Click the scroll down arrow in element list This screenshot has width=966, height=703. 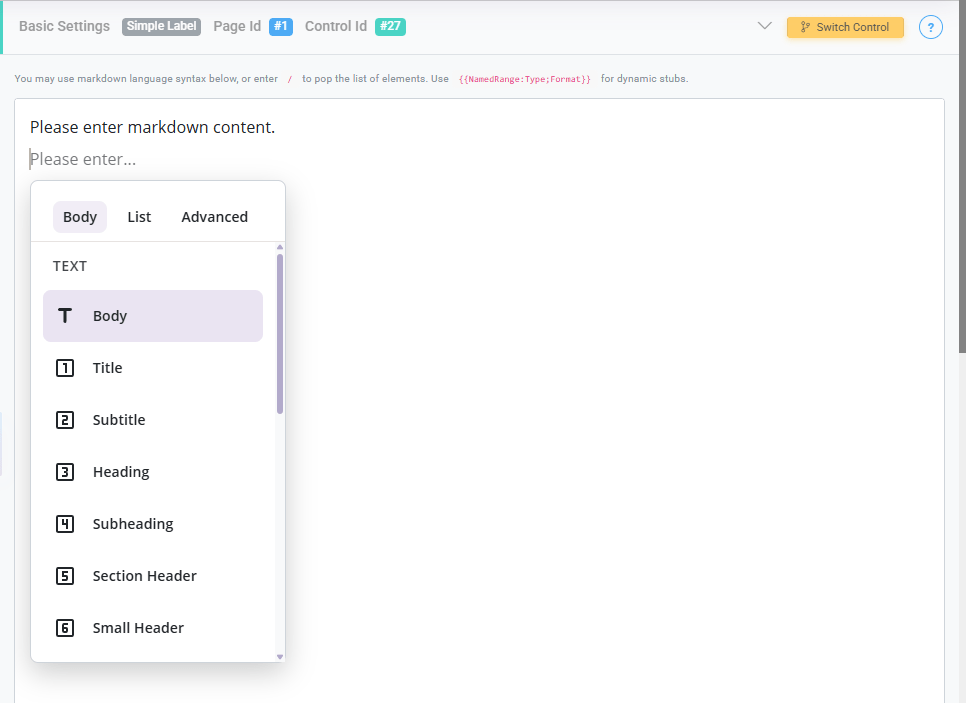(280, 656)
